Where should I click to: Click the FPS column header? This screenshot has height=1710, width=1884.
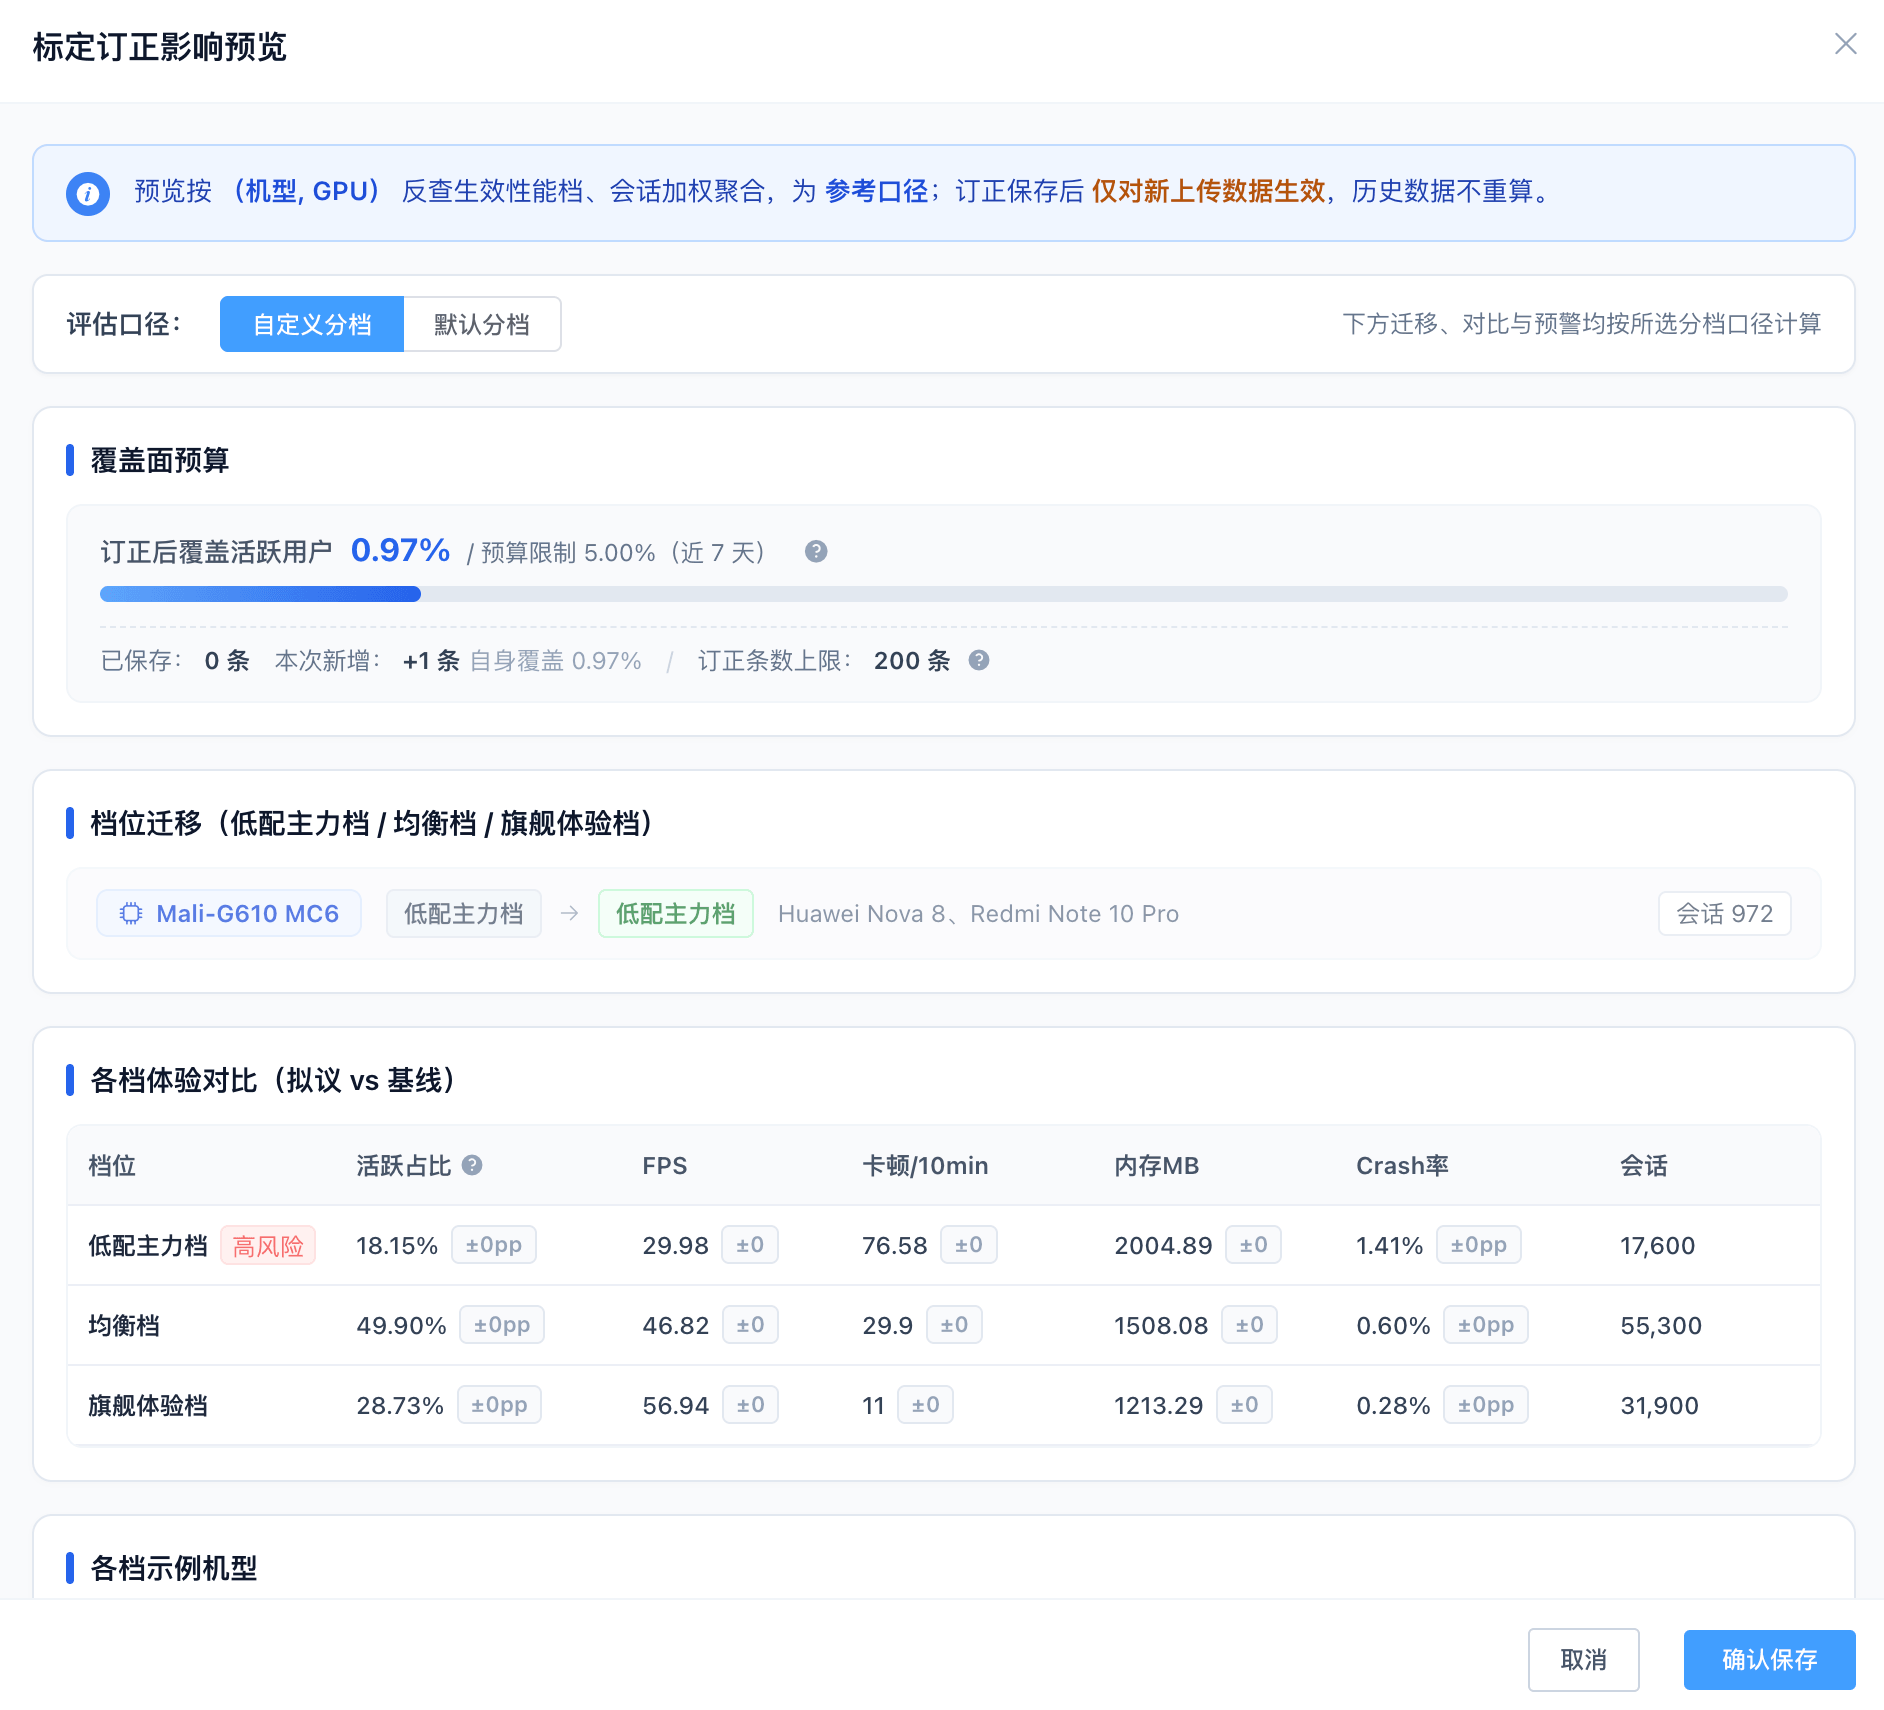(x=664, y=1166)
